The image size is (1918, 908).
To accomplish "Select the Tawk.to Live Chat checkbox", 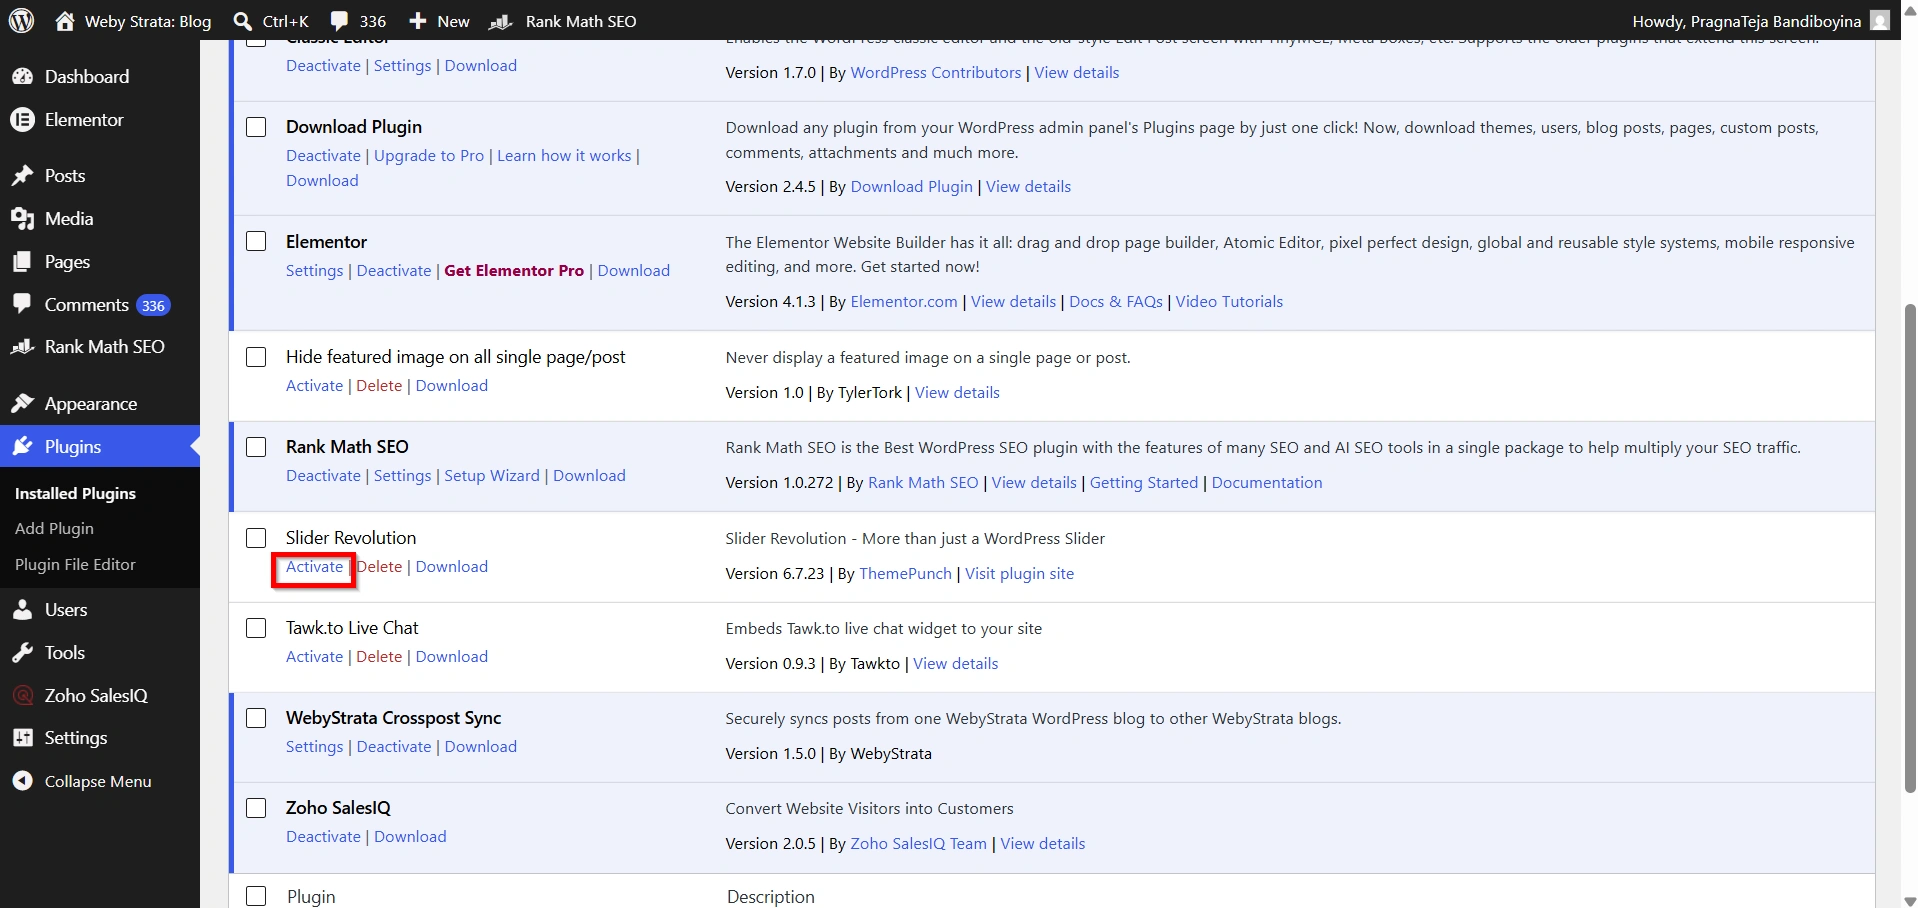I will pos(256,628).
